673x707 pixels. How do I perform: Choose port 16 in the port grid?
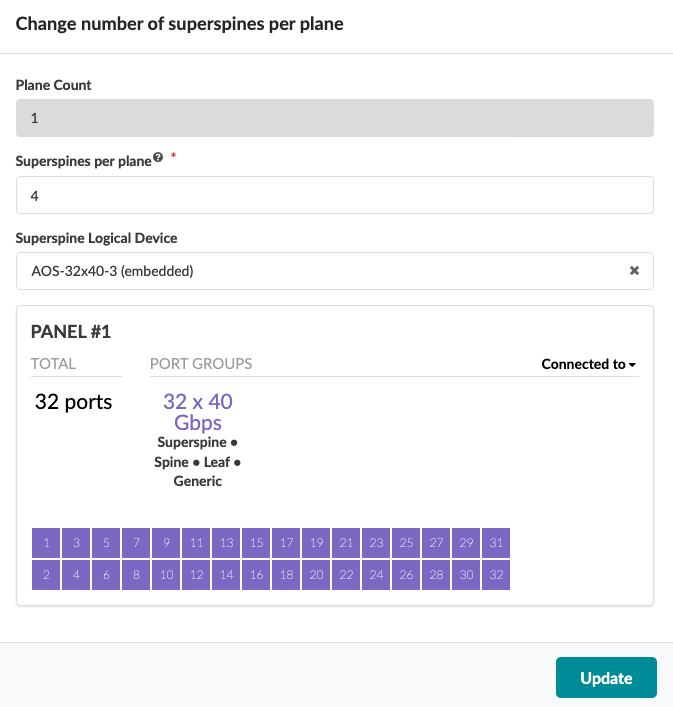click(256, 575)
